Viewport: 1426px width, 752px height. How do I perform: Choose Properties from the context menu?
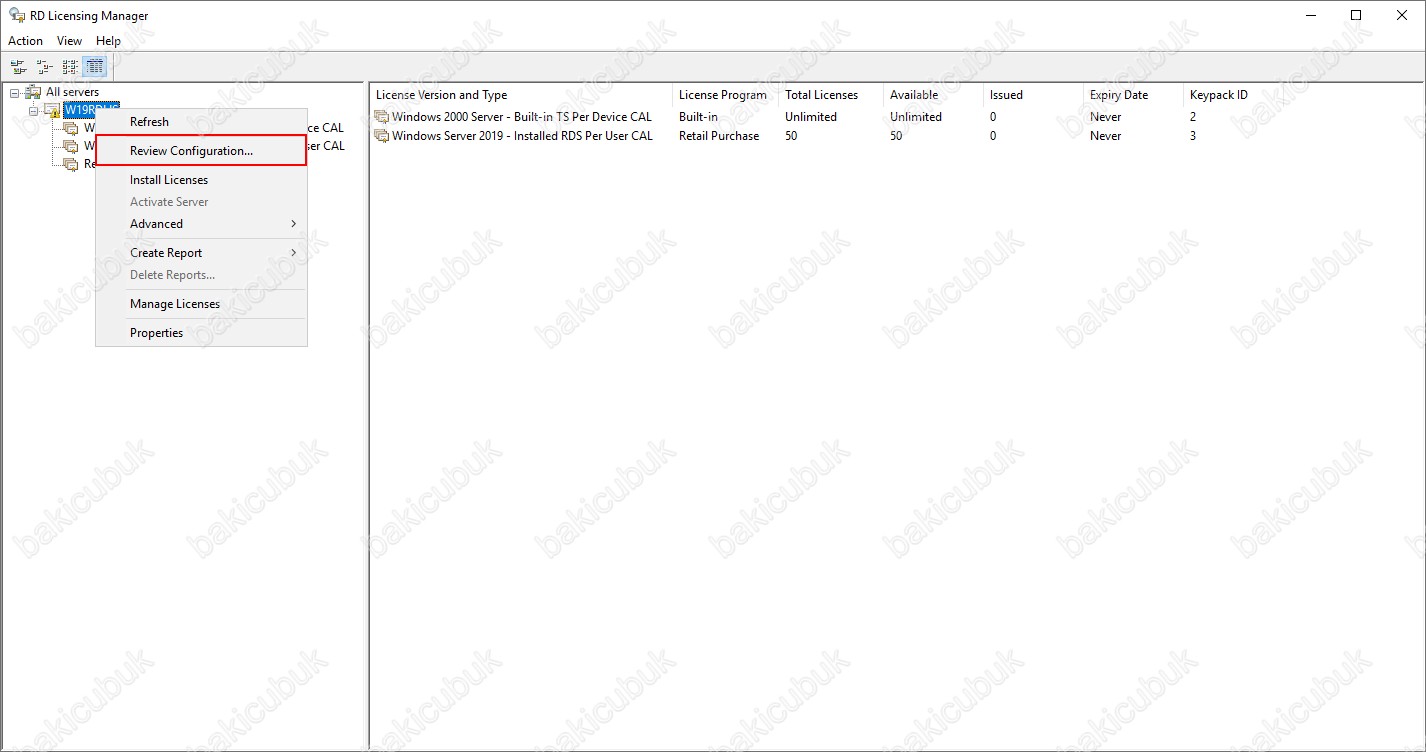click(201, 333)
